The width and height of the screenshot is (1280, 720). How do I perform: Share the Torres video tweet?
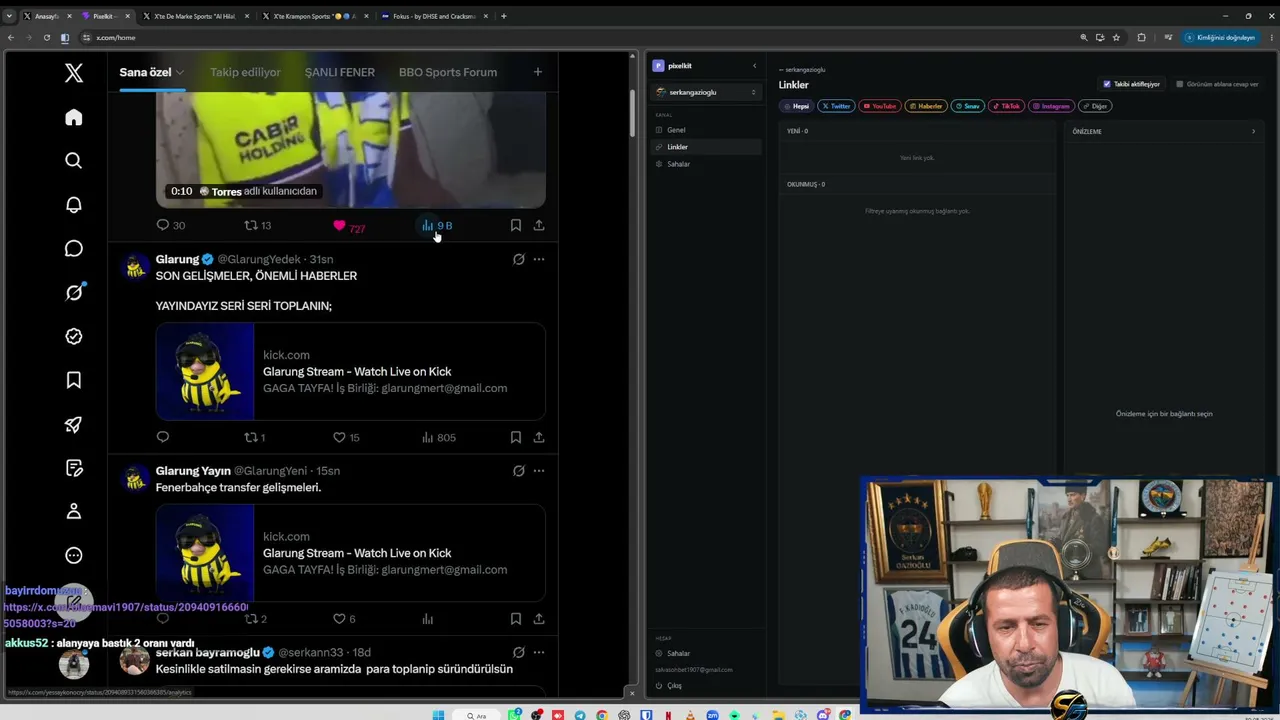pos(539,225)
